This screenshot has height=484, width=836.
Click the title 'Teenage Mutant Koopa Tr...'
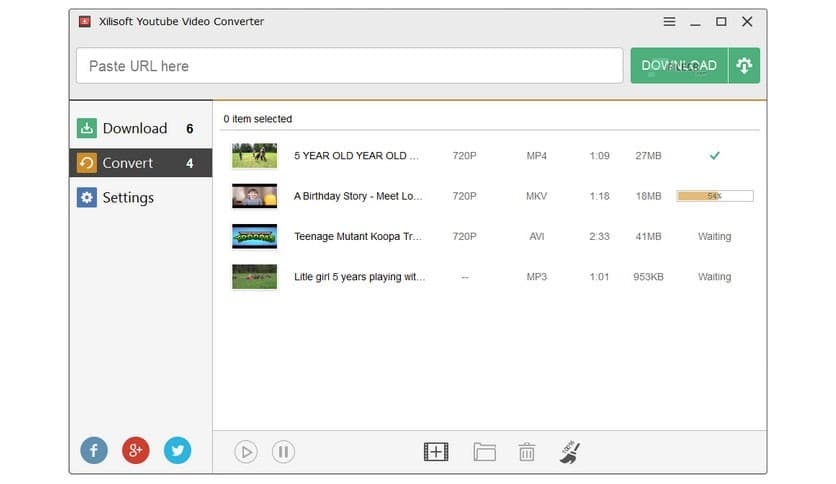358,236
